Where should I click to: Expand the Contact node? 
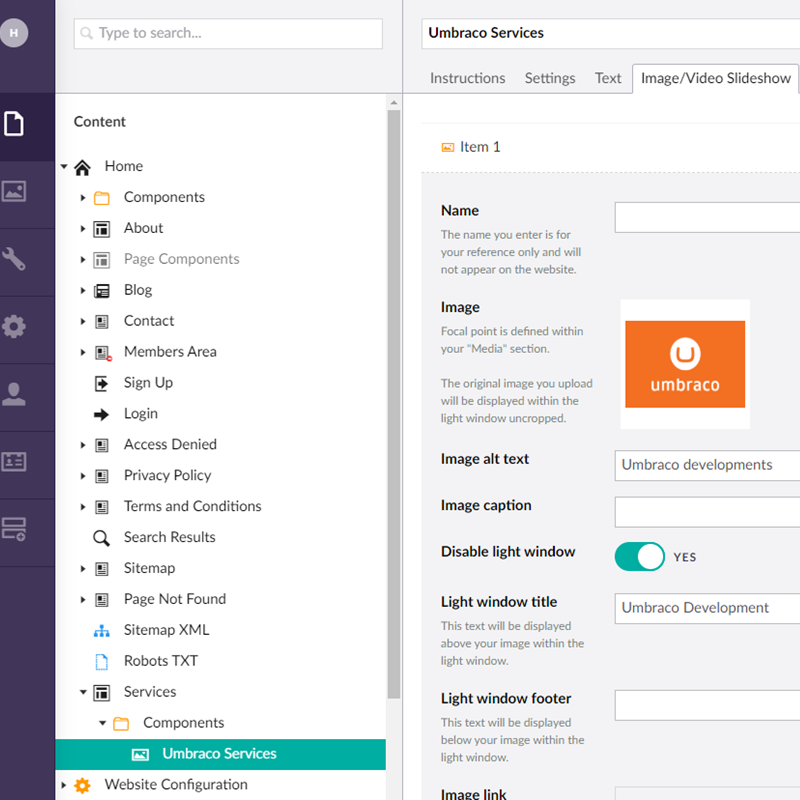coord(83,321)
